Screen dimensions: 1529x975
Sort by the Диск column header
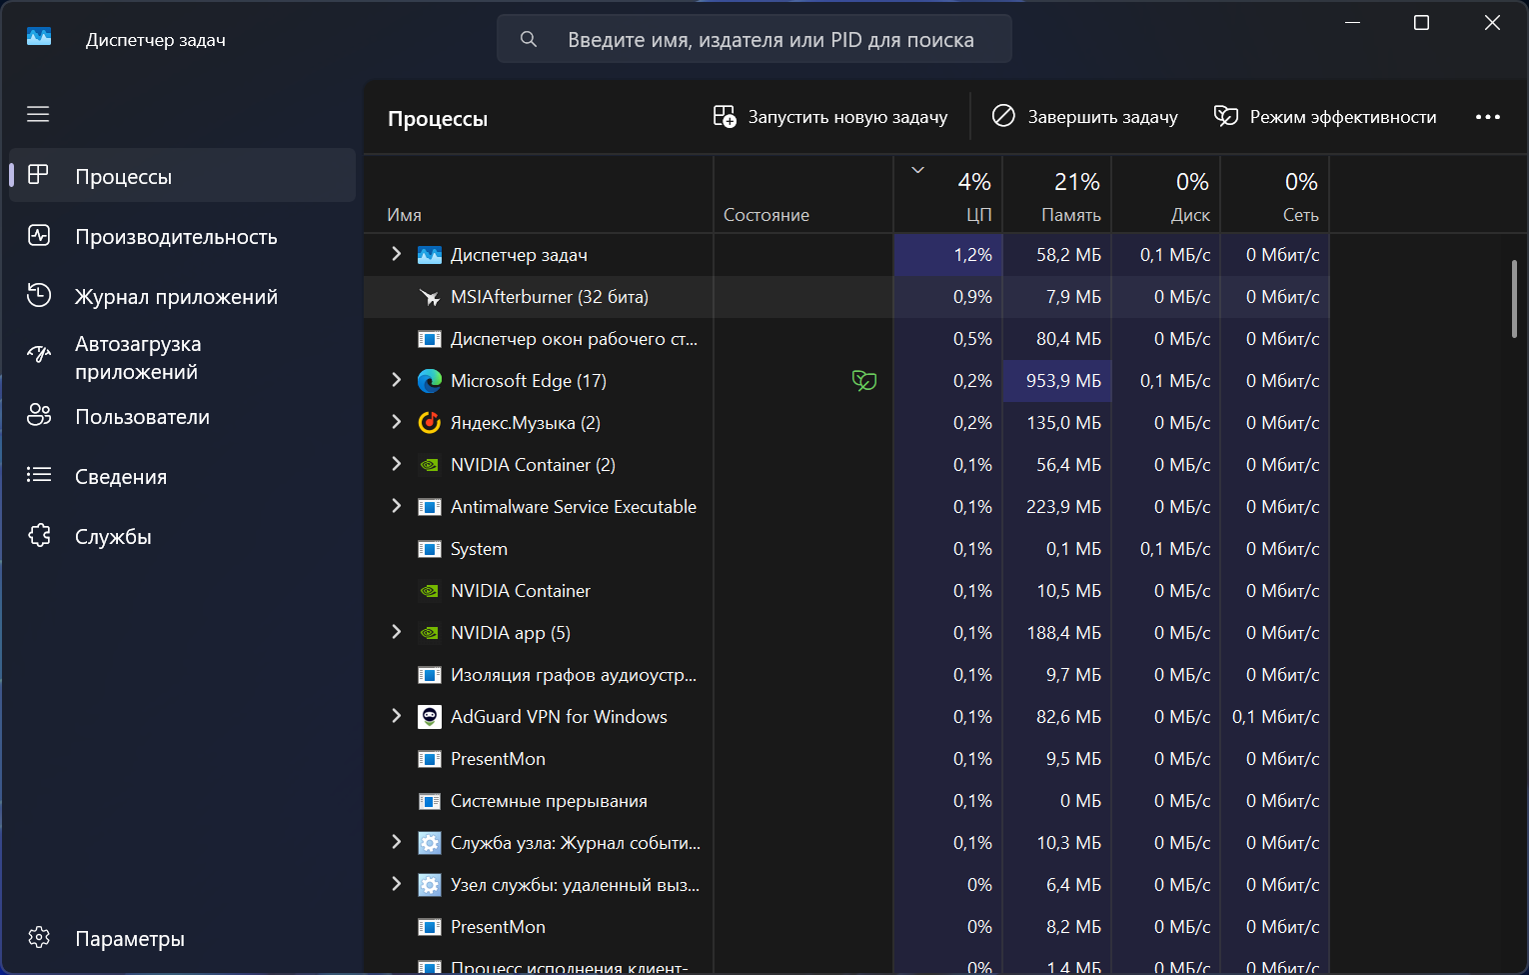pos(1166,194)
